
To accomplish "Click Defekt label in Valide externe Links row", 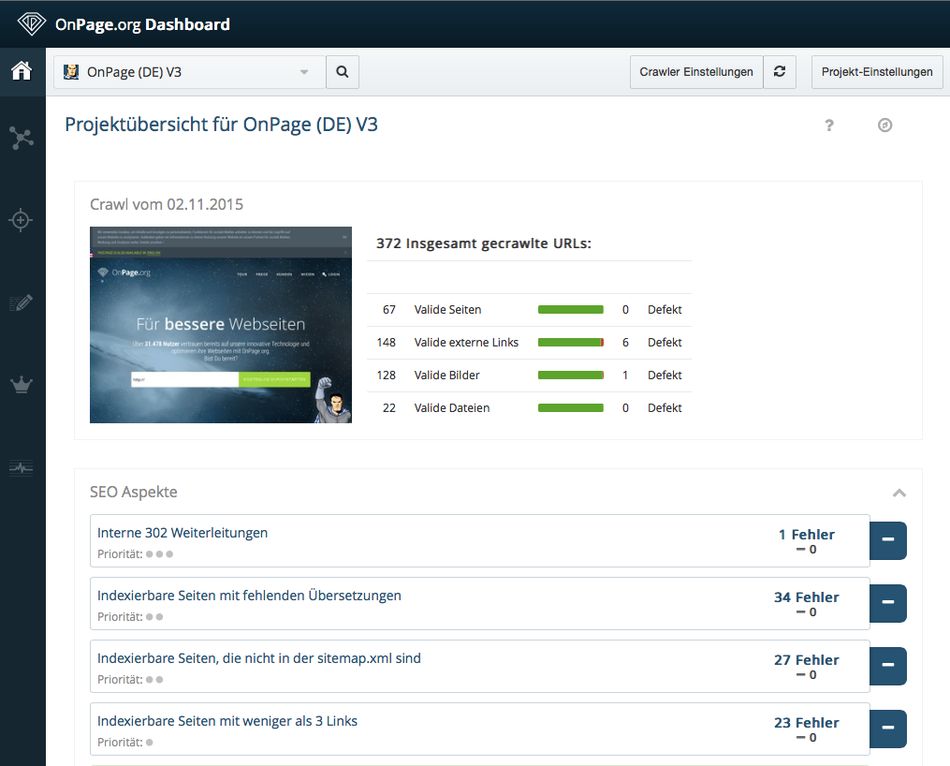I will 665,342.
